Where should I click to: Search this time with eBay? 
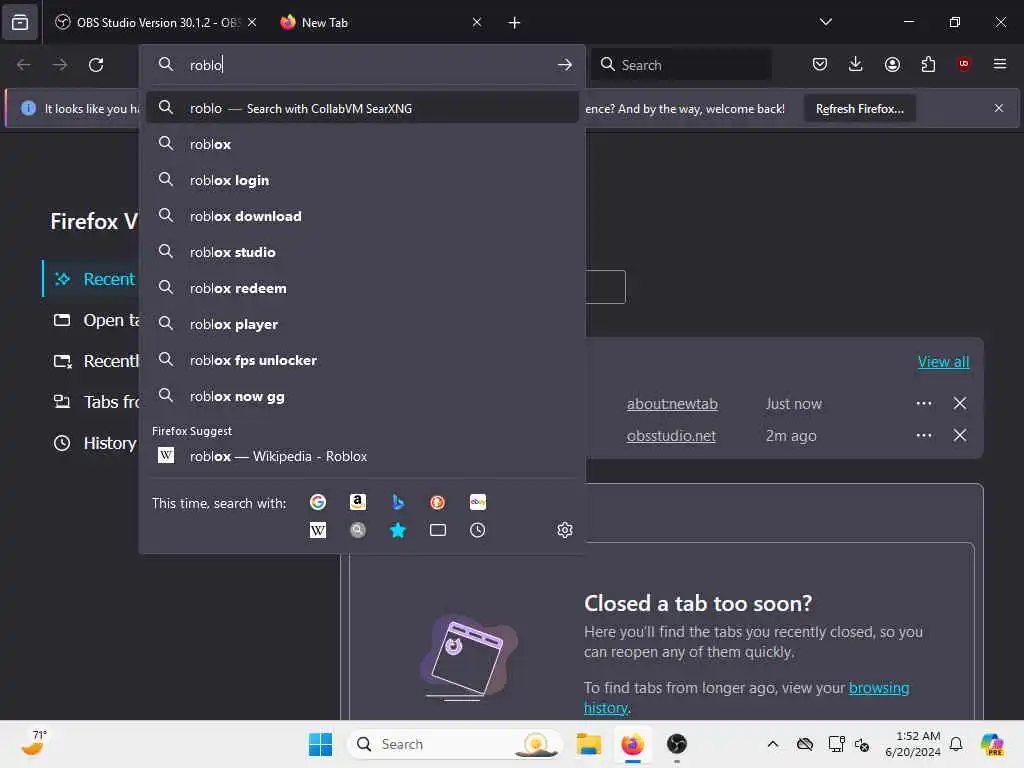[x=477, y=502]
